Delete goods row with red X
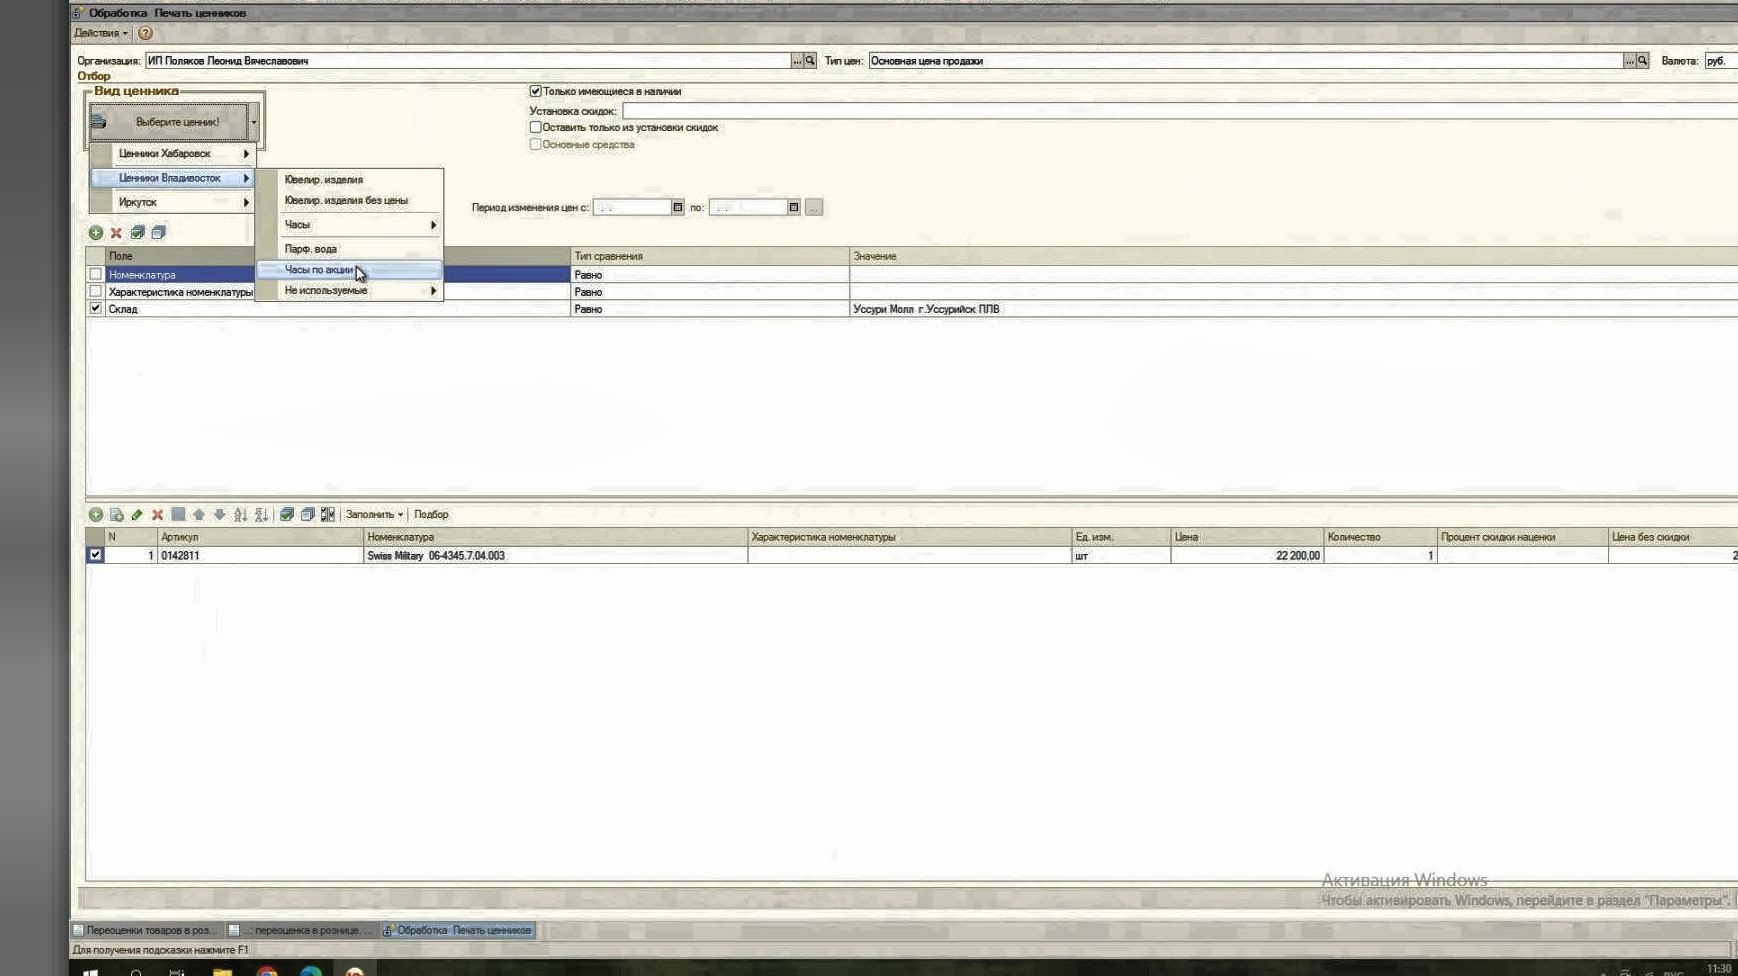 click(x=157, y=515)
